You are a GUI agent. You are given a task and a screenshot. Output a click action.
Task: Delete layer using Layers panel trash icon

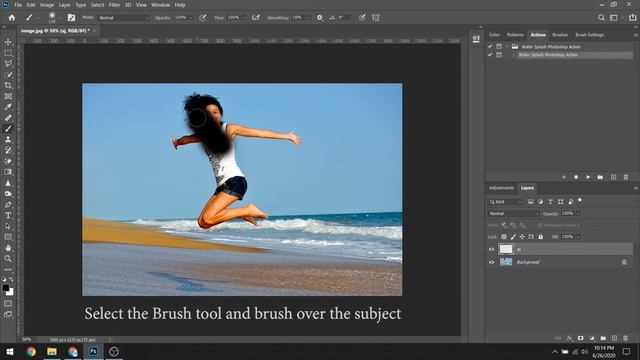tap(626, 338)
